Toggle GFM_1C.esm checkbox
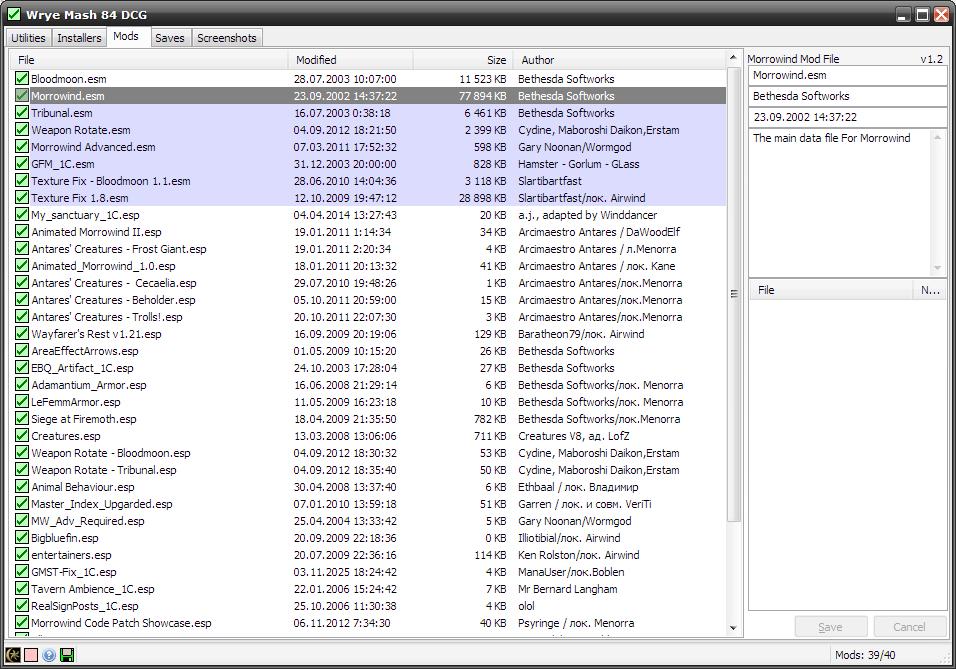The width and height of the screenshot is (956, 669). 22,163
